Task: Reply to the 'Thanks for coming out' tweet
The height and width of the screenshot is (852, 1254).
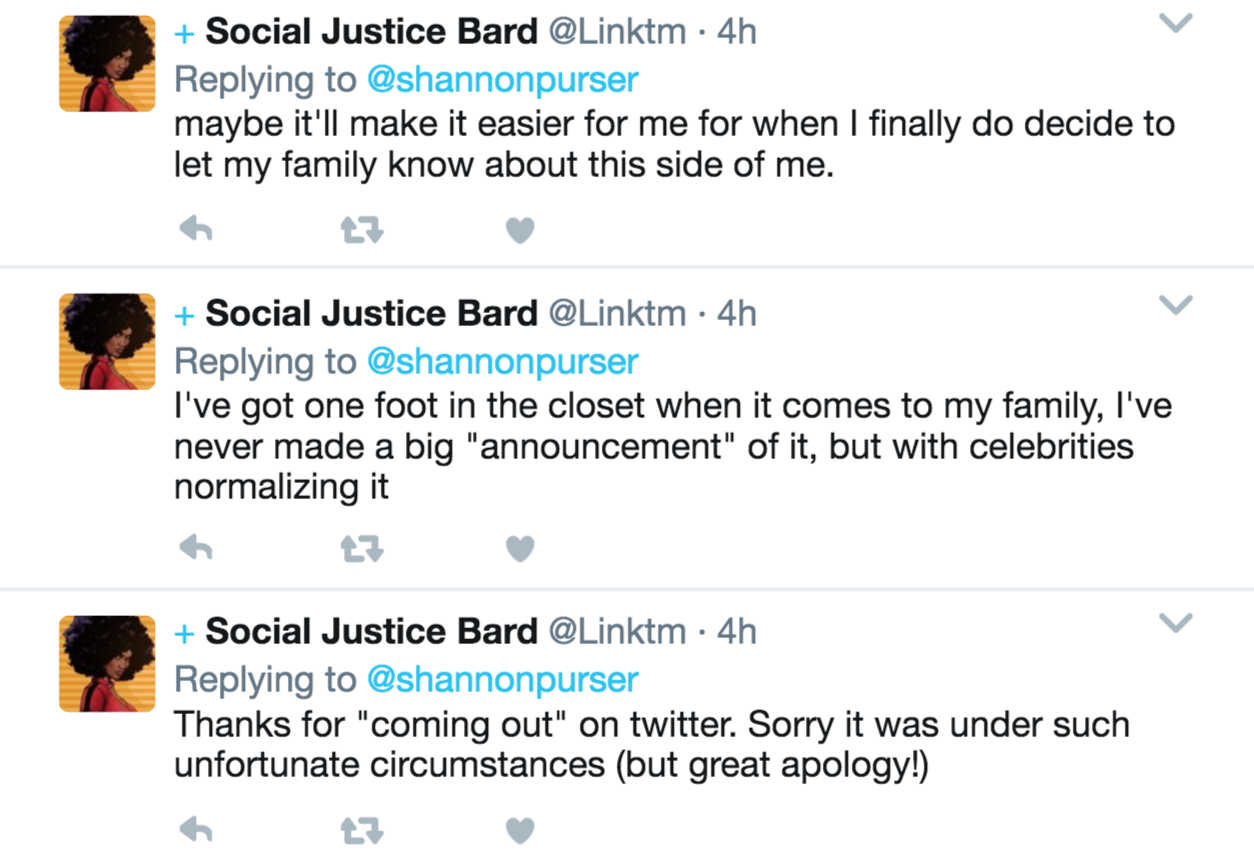Action: (x=196, y=829)
